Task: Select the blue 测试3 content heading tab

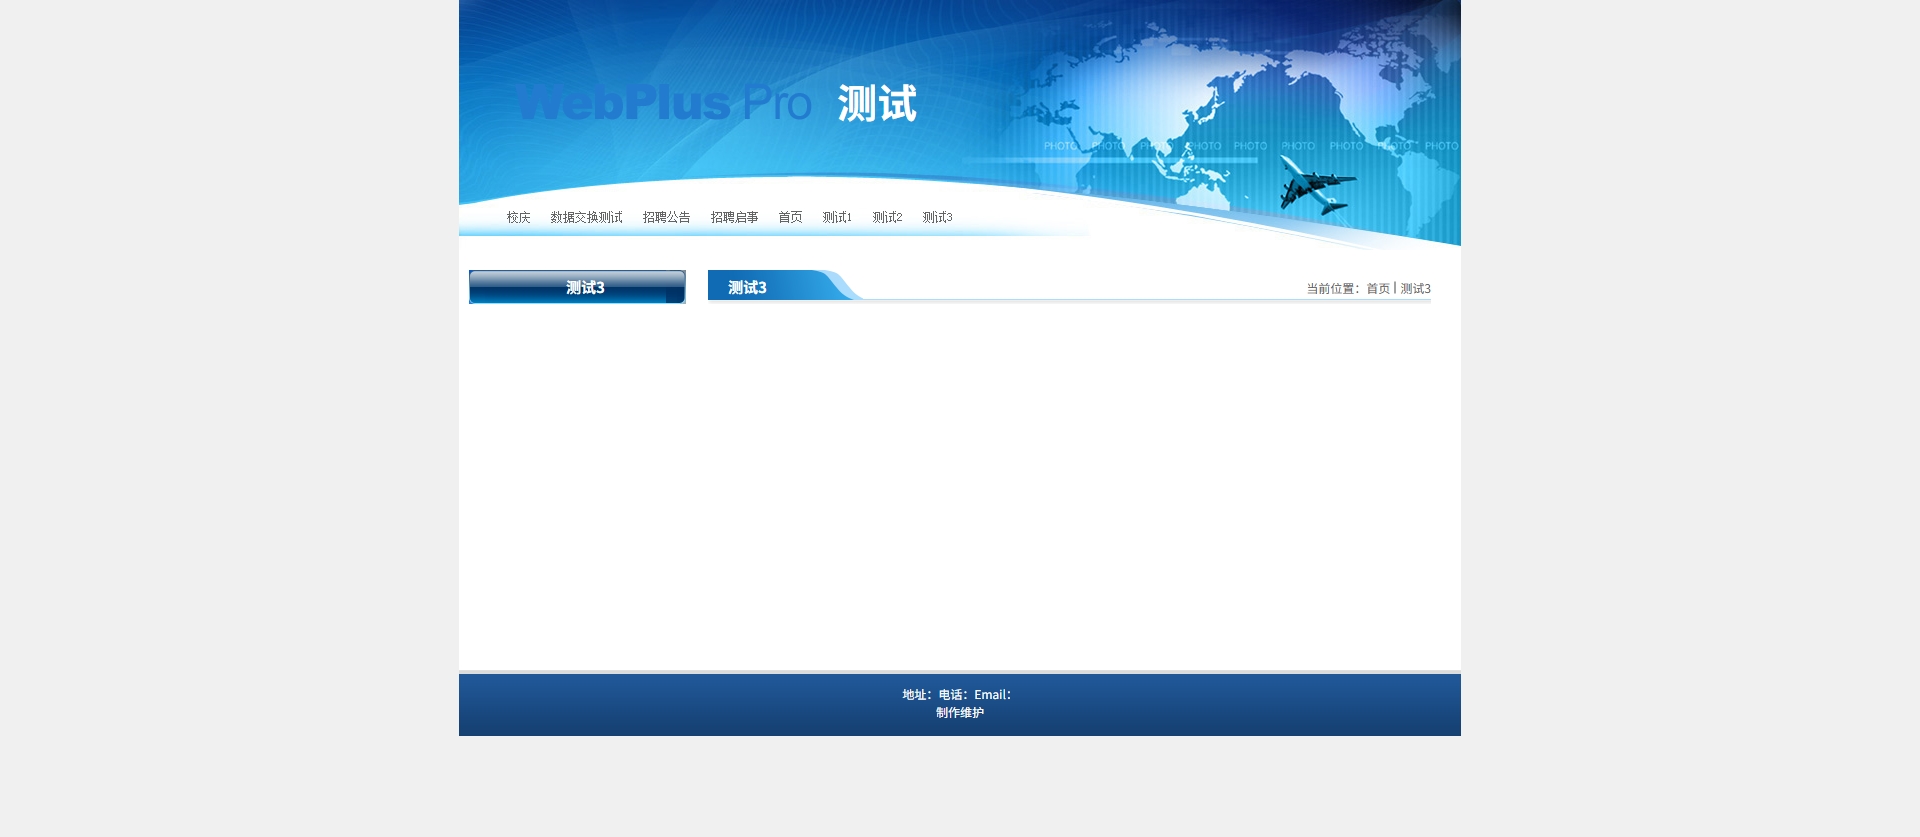Action: click(748, 287)
